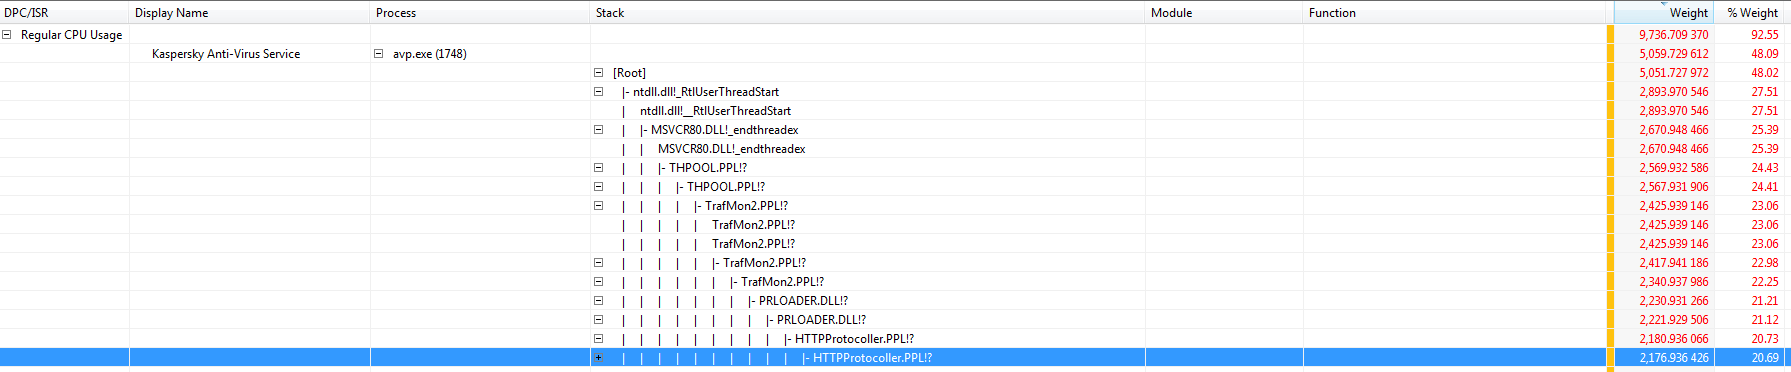This screenshot has height=372, width=1791.
Task: Click weight value 2,569.932 586
Action: point(1673,168)
